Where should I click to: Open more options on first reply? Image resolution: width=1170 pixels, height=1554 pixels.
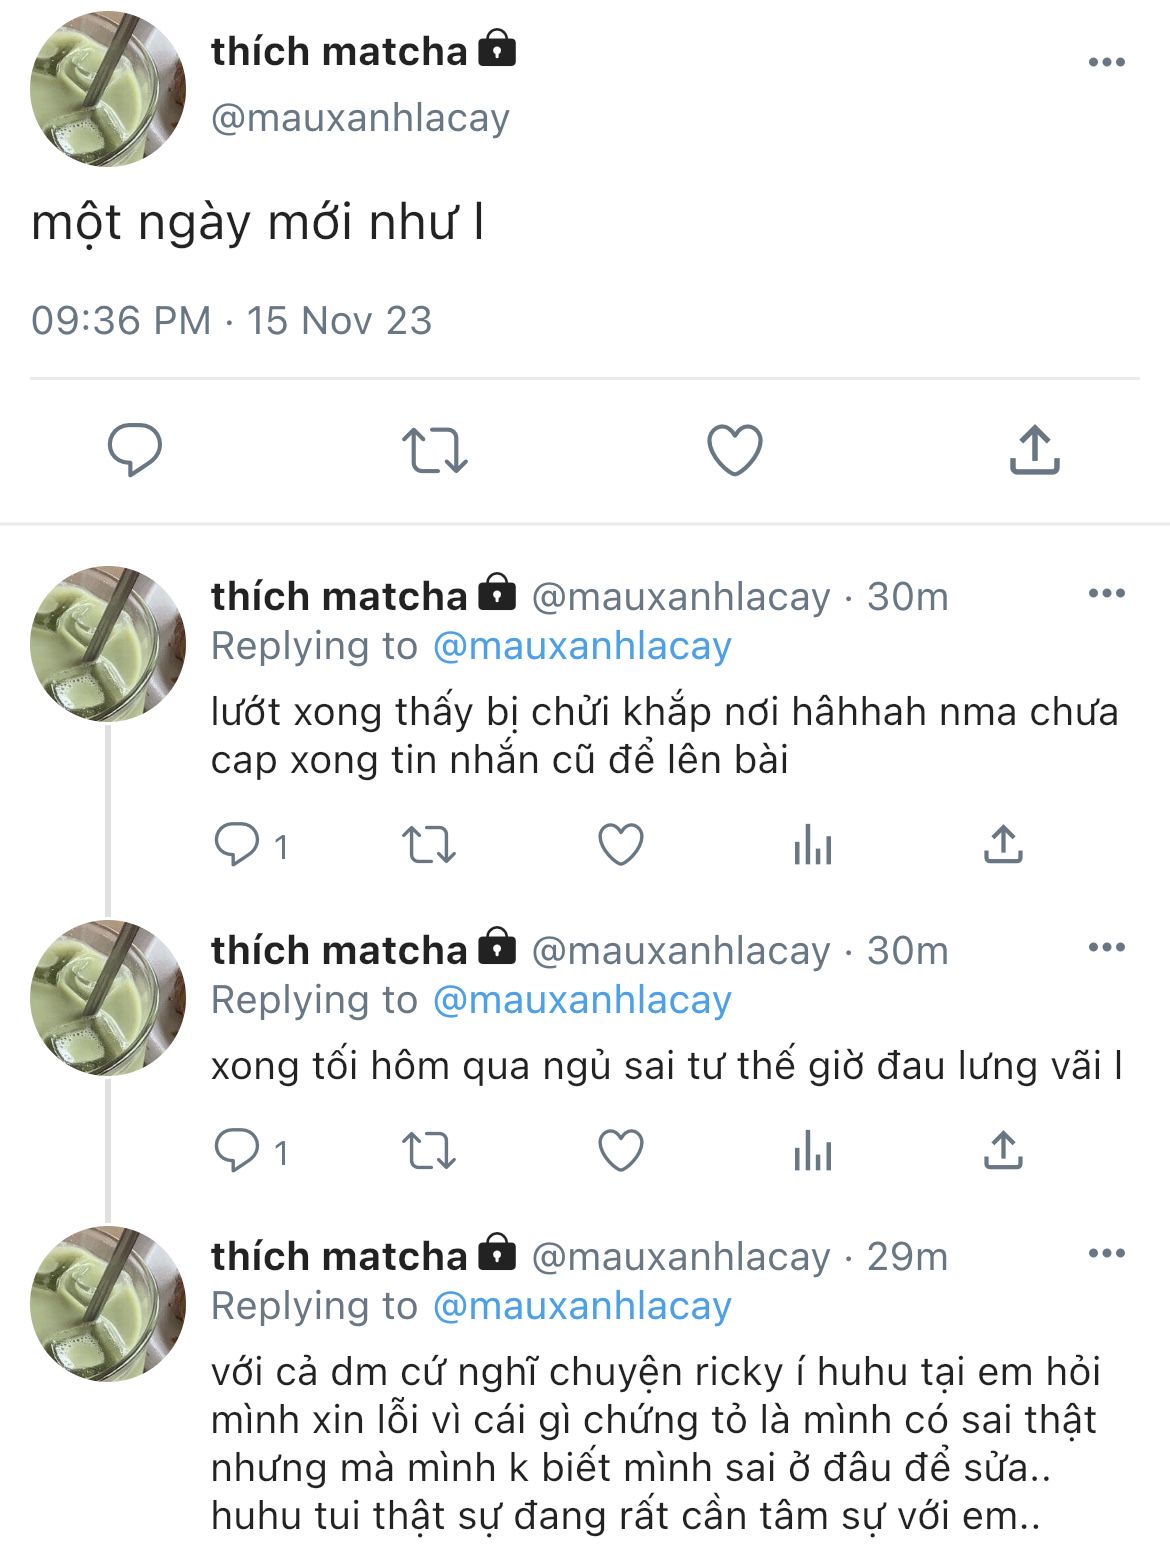1106,594
